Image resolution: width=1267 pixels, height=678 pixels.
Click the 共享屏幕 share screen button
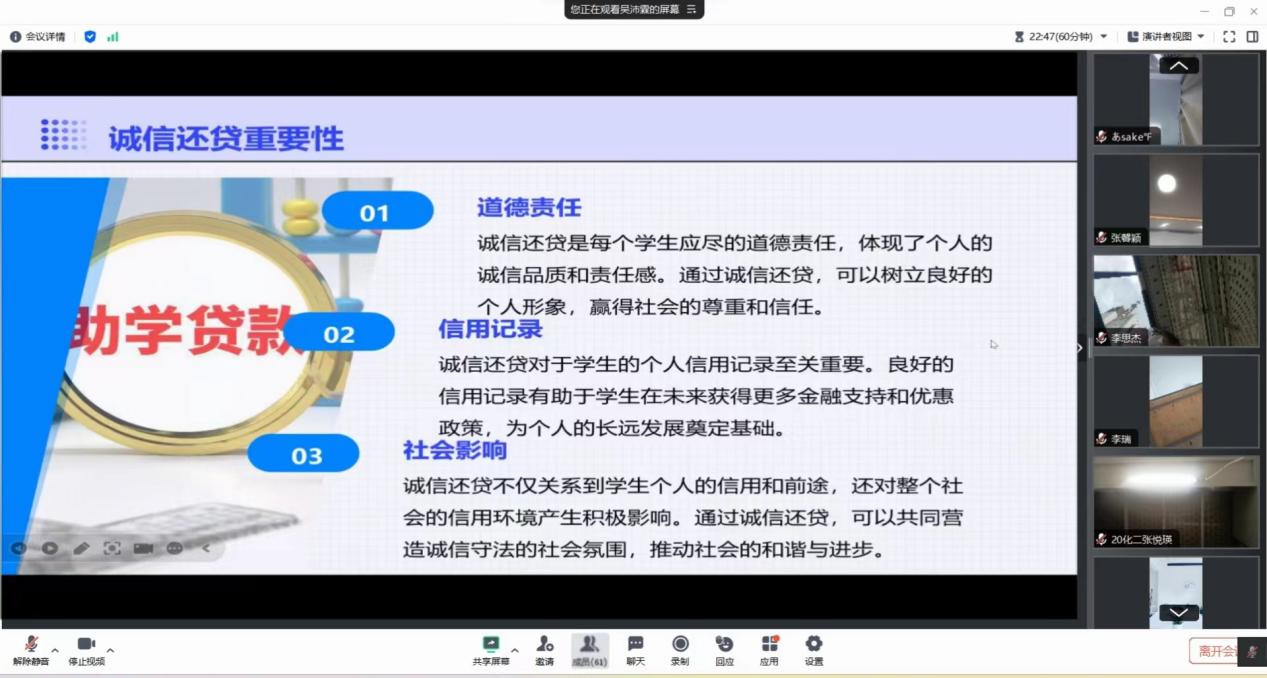[x=490, y=649]
